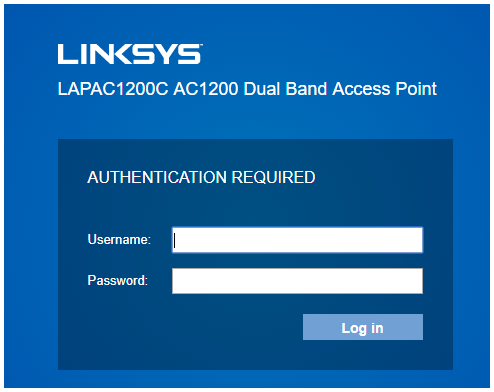Place cursor in the Username text box
The width and height of the screenshot is (494, 392).
[297, 240]
